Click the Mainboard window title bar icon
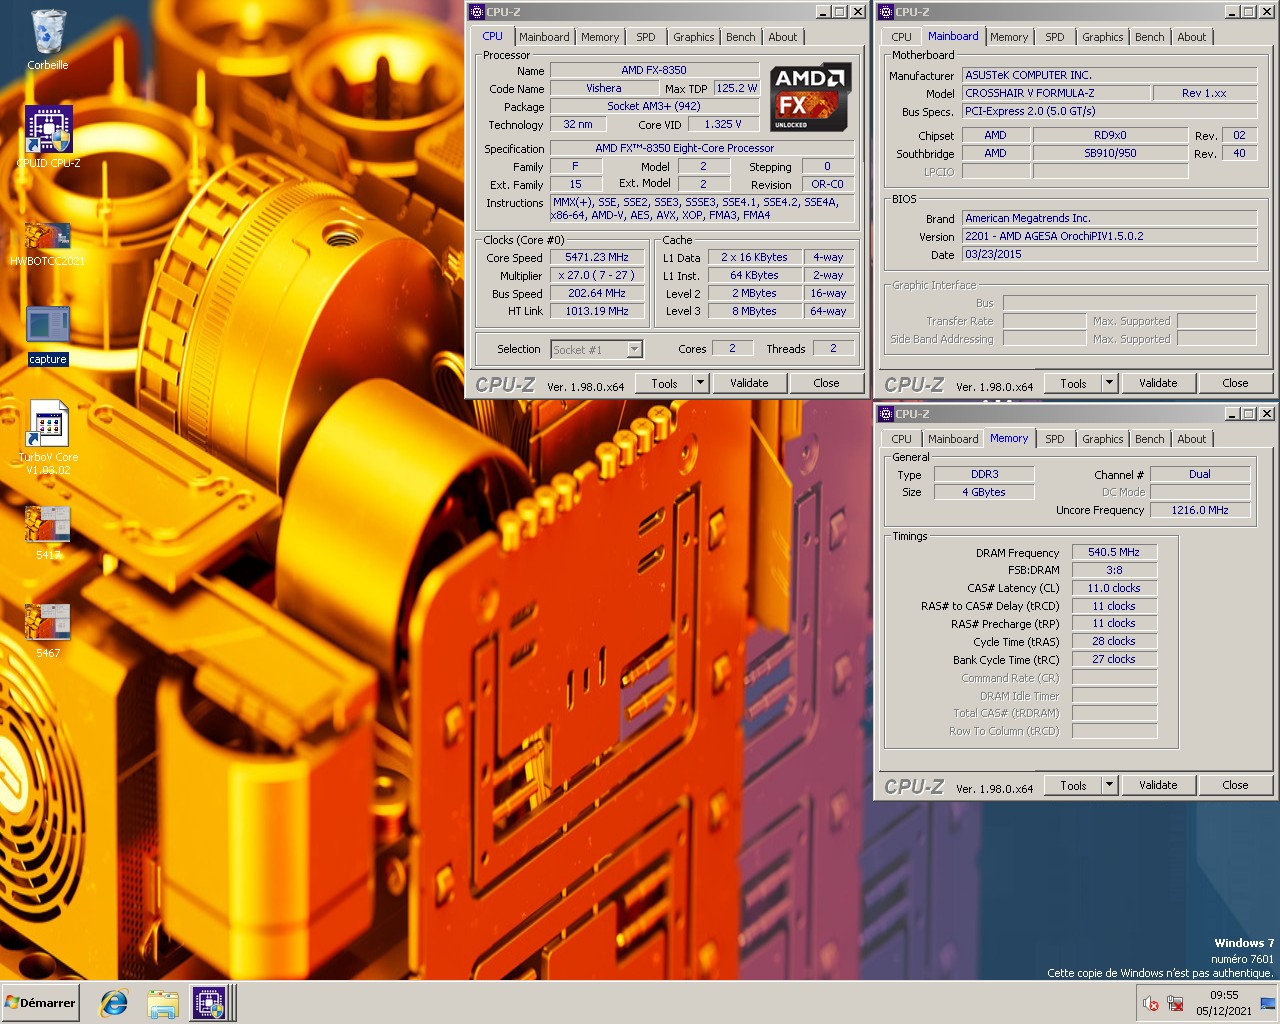The image size is (1280, 1024). click(x=886, y=12)
